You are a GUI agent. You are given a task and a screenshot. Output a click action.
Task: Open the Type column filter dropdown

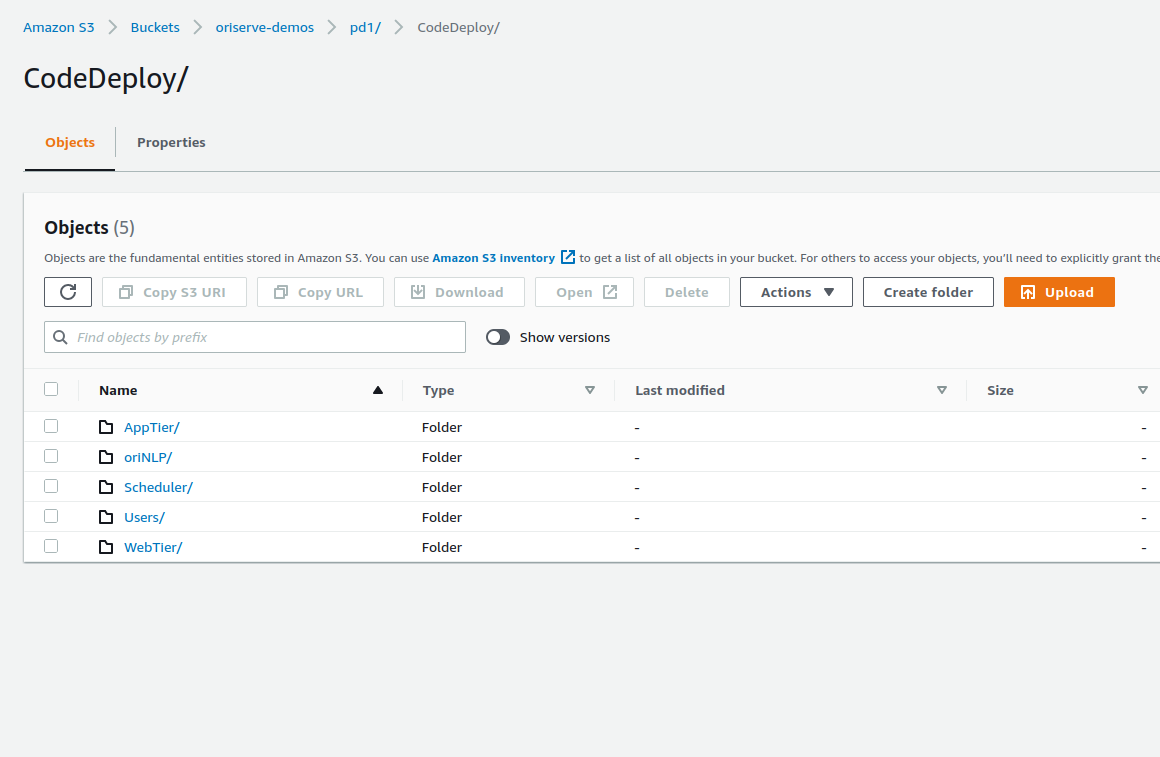[590, 390]
